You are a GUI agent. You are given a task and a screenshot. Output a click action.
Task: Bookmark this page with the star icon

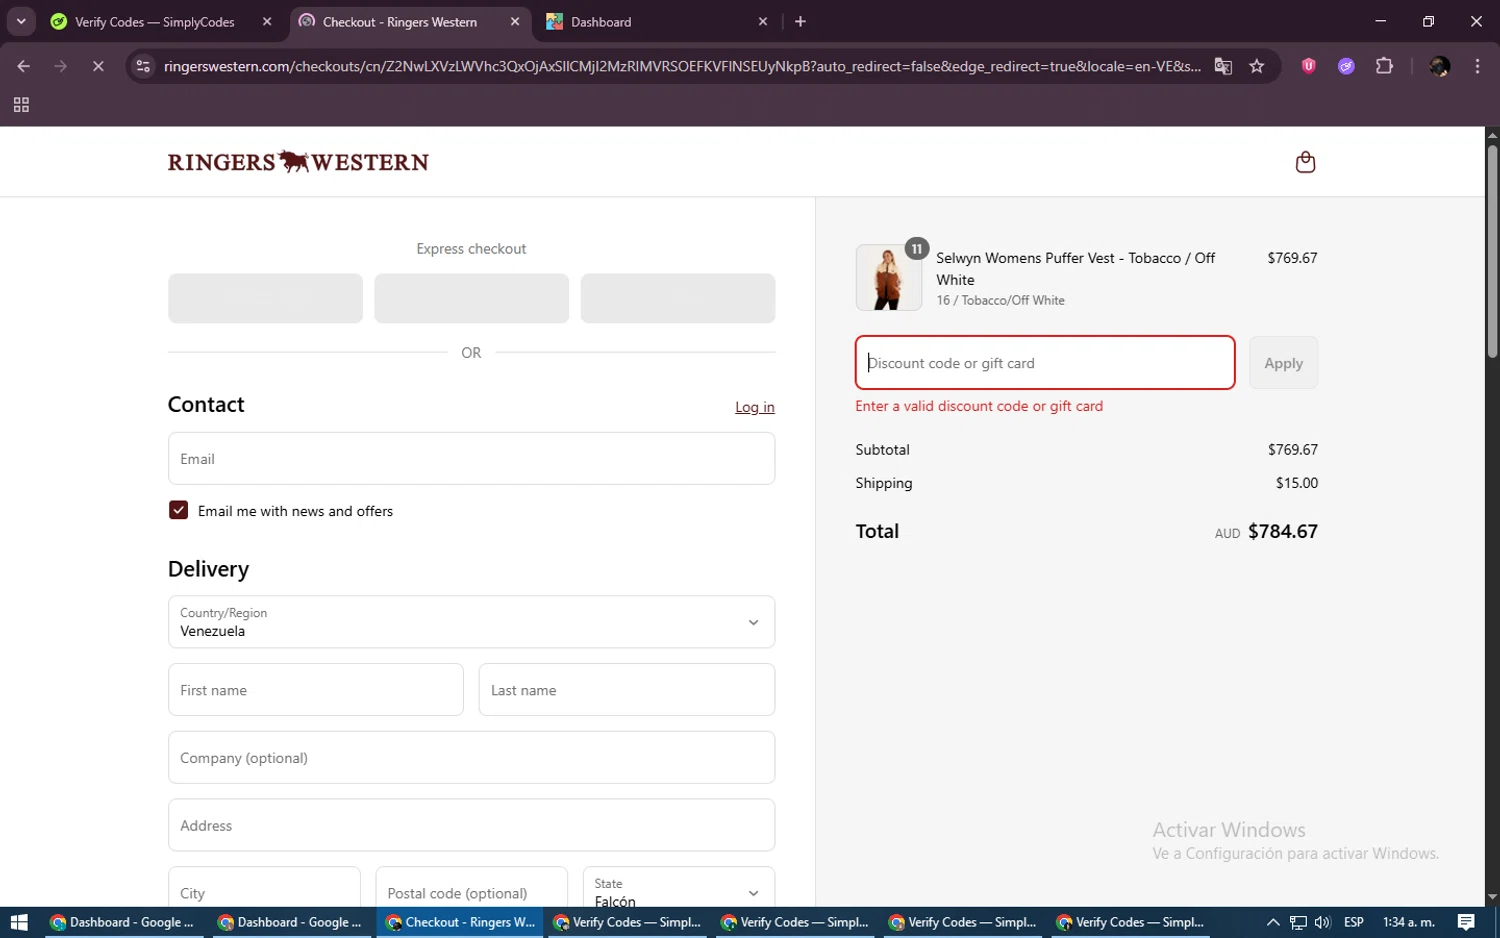click(1257, 66)
